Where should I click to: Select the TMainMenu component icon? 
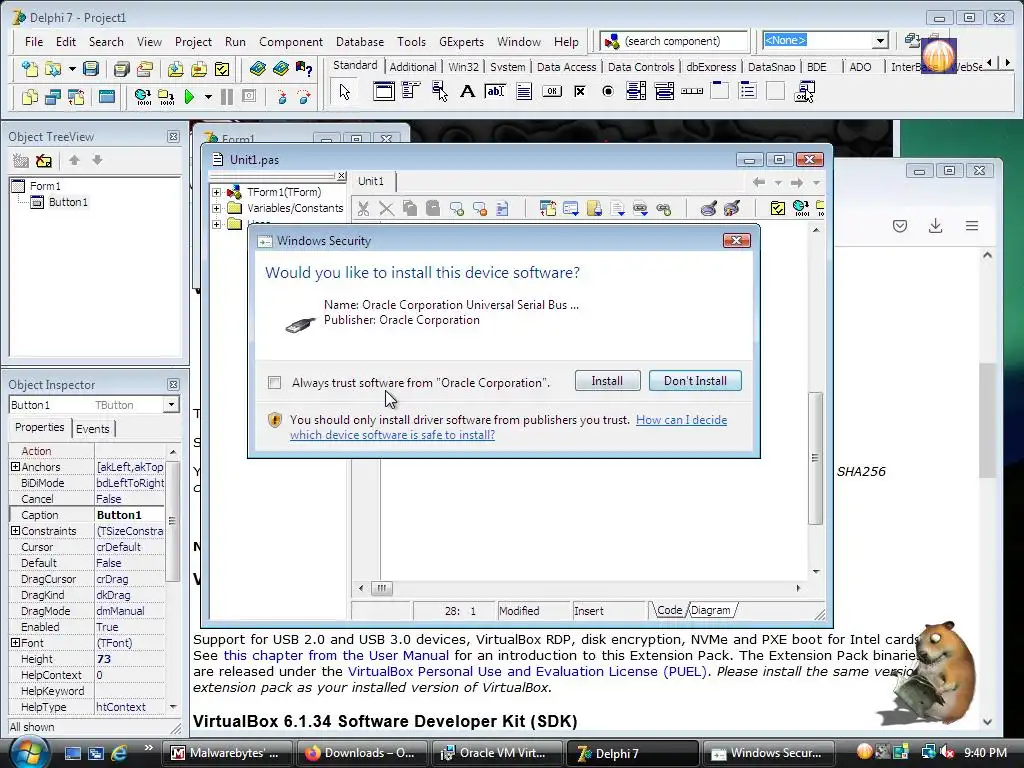[411, 91]
